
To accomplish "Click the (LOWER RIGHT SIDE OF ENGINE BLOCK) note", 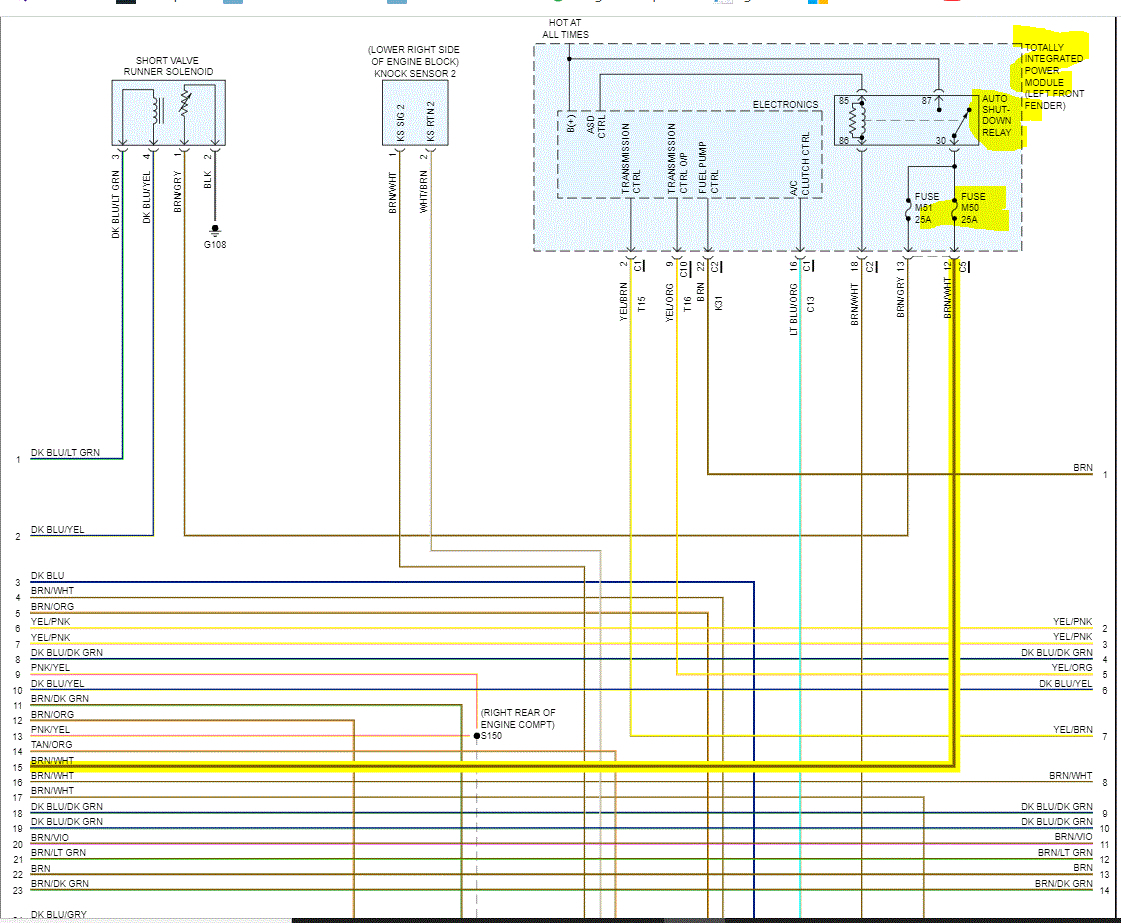I will pyautogui.click(x=414, y=56).
